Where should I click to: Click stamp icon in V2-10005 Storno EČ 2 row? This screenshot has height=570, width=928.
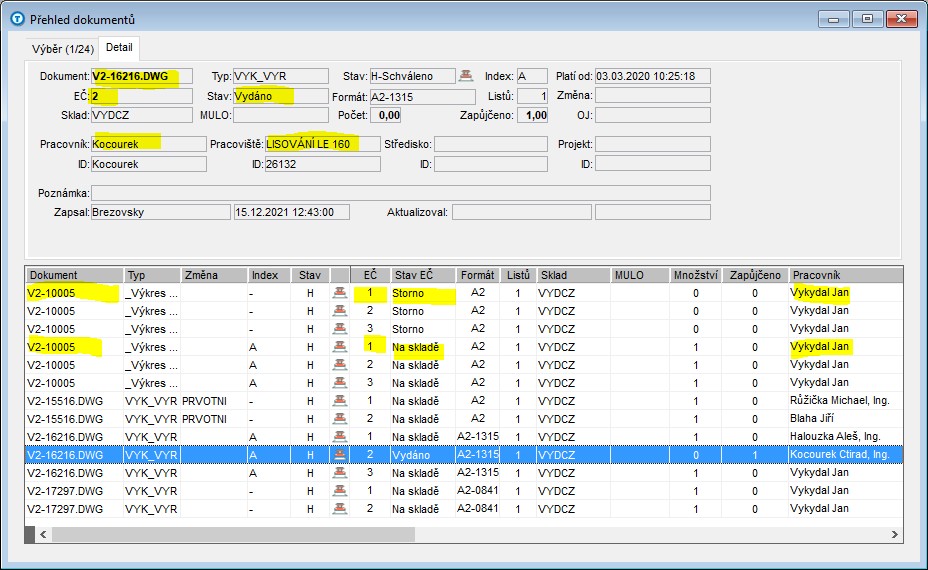(x=340, y=311)
